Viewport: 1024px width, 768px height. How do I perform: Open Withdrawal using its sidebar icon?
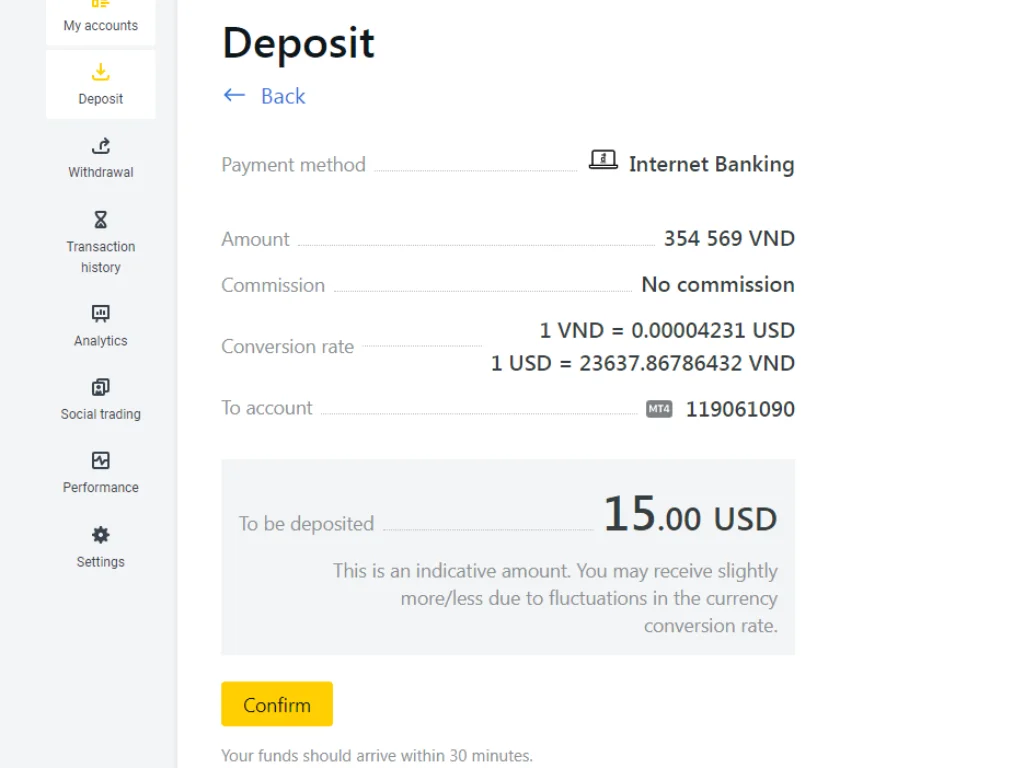click(100, 146)
